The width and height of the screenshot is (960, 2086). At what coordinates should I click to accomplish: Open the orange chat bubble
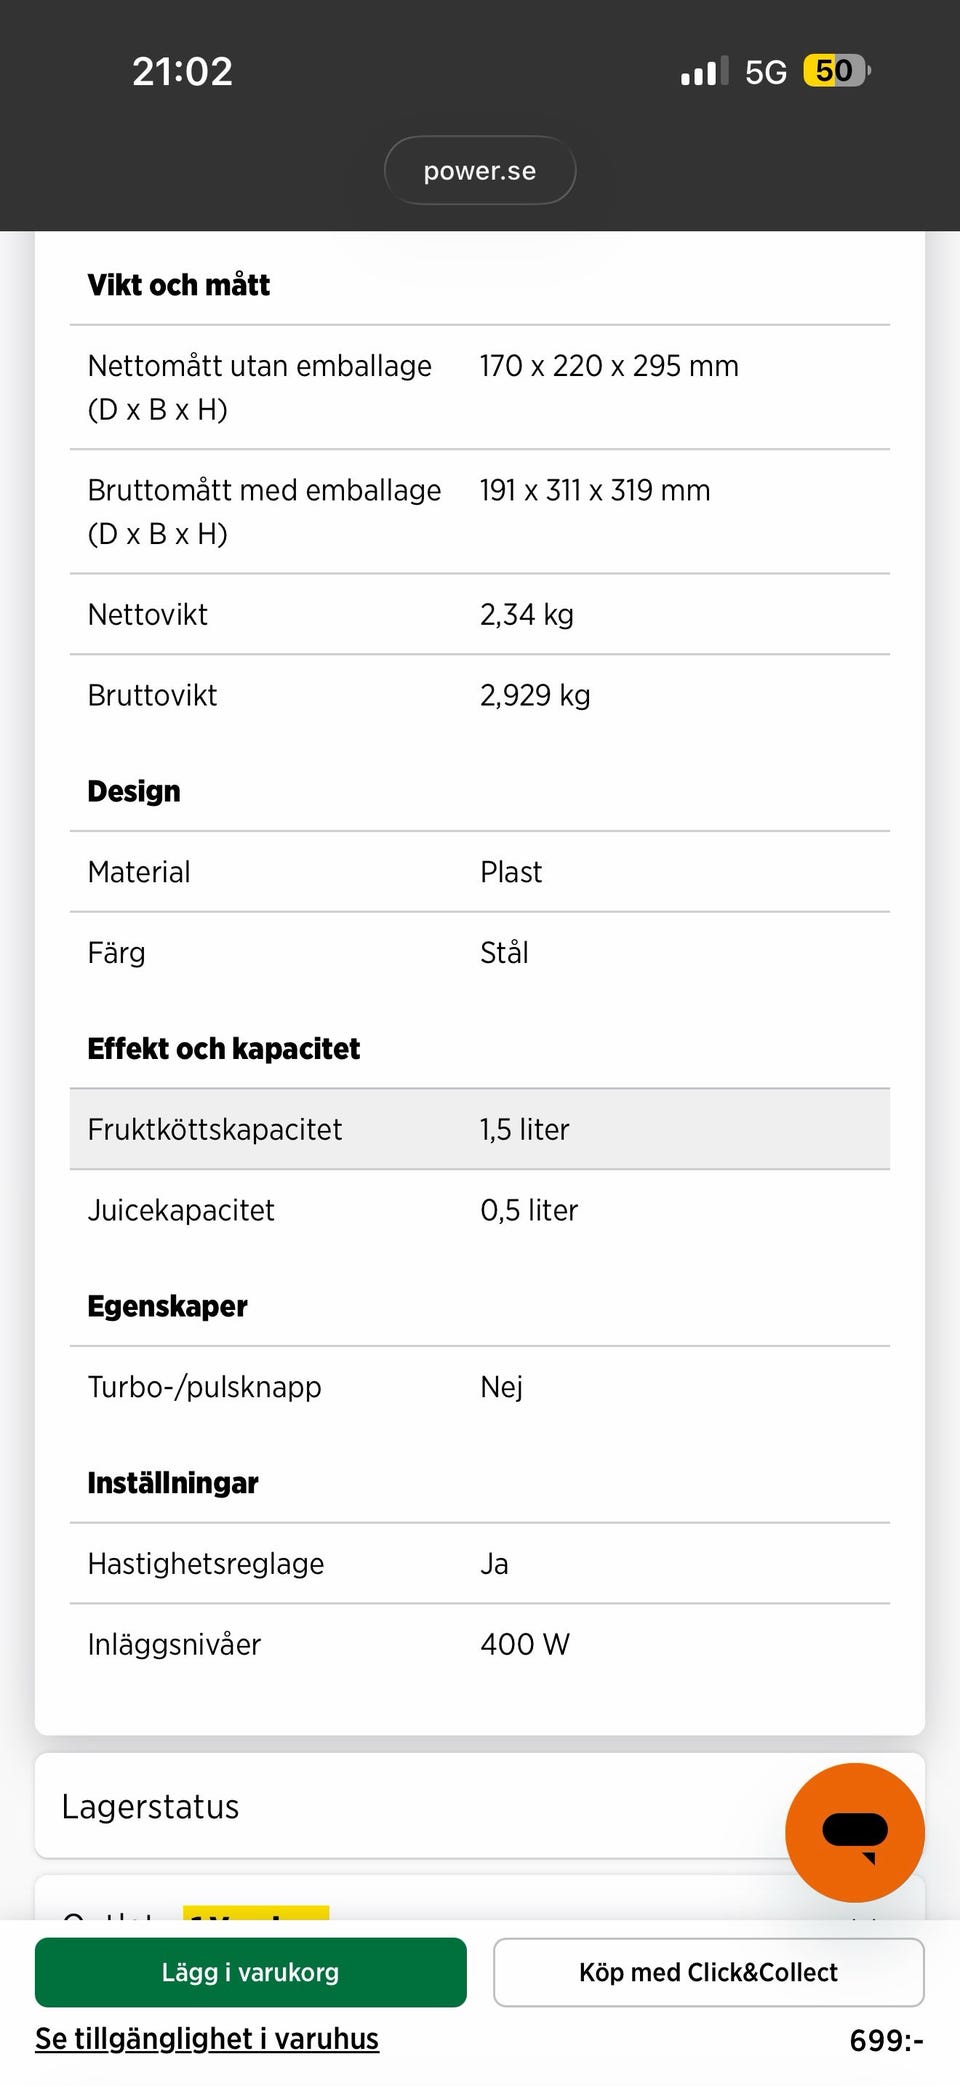tap(854, 1832)
